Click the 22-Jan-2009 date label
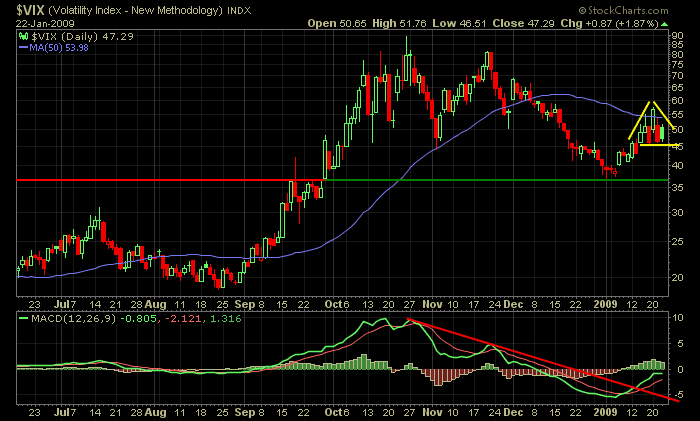700x421 pixels. coord(45,24)
